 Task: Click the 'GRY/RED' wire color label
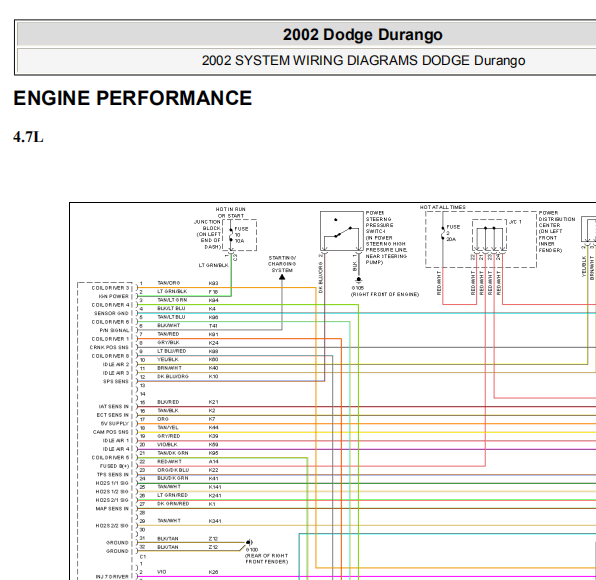[168, 436]
